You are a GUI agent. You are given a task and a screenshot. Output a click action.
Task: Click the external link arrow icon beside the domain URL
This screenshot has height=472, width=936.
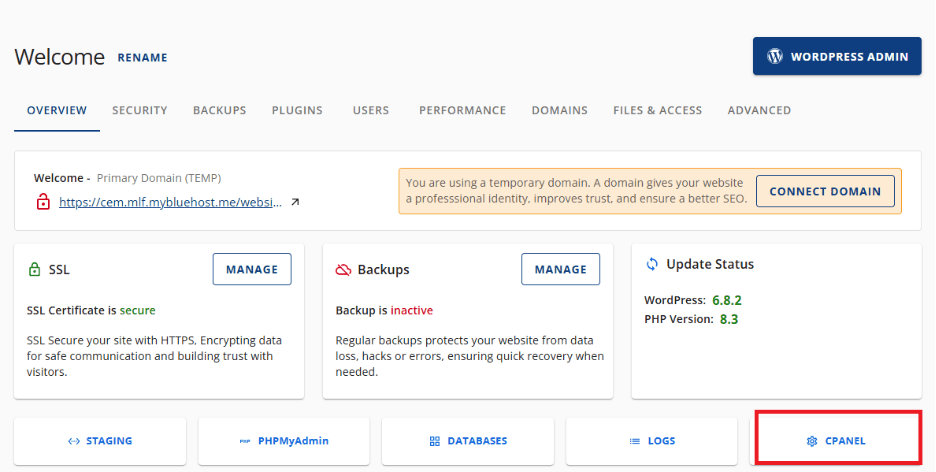pos(295,202)
